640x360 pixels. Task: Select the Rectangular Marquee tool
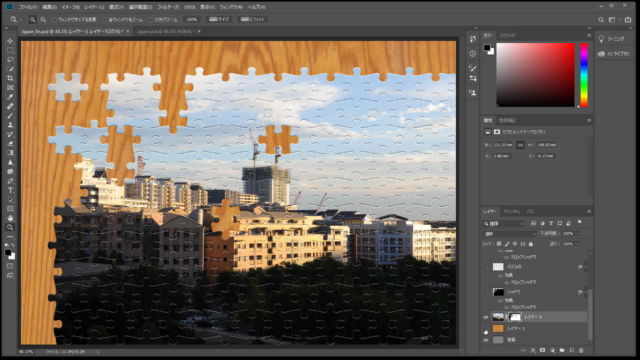pos(10,51)
